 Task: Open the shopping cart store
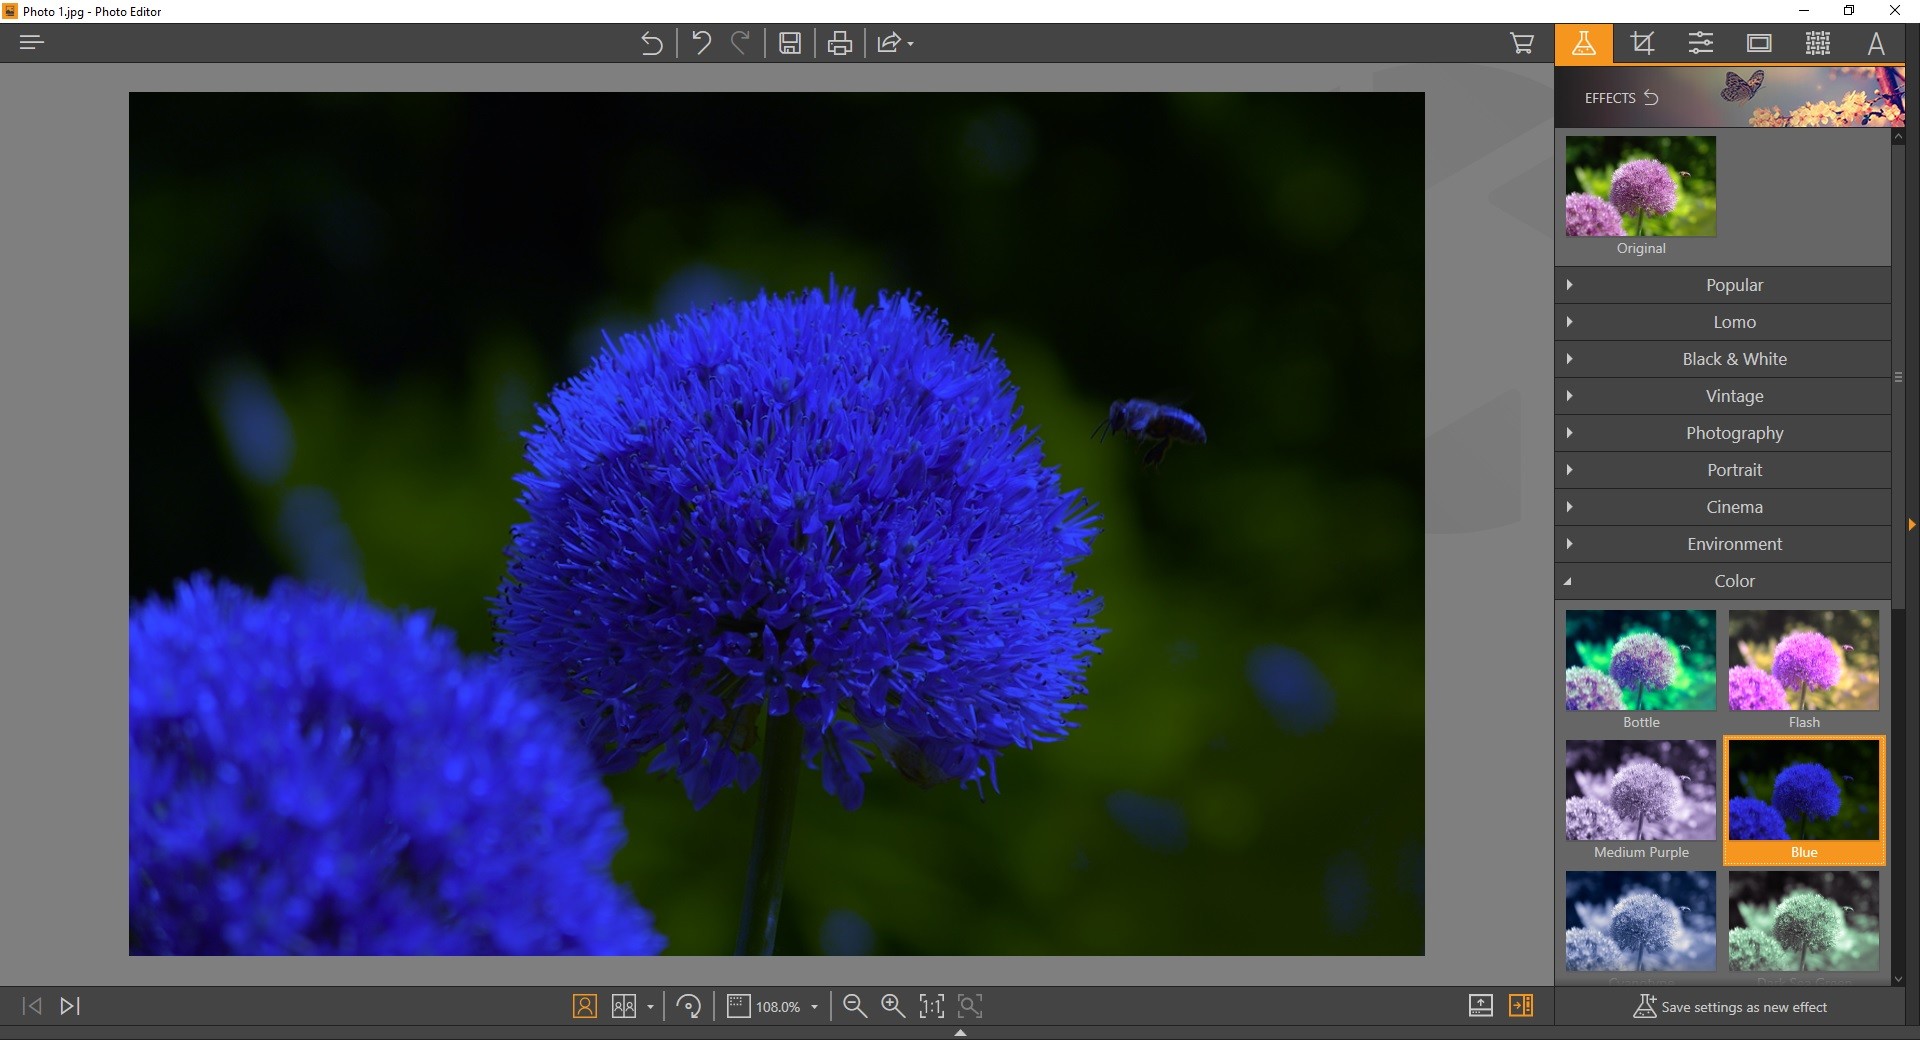click(1522, 43)
